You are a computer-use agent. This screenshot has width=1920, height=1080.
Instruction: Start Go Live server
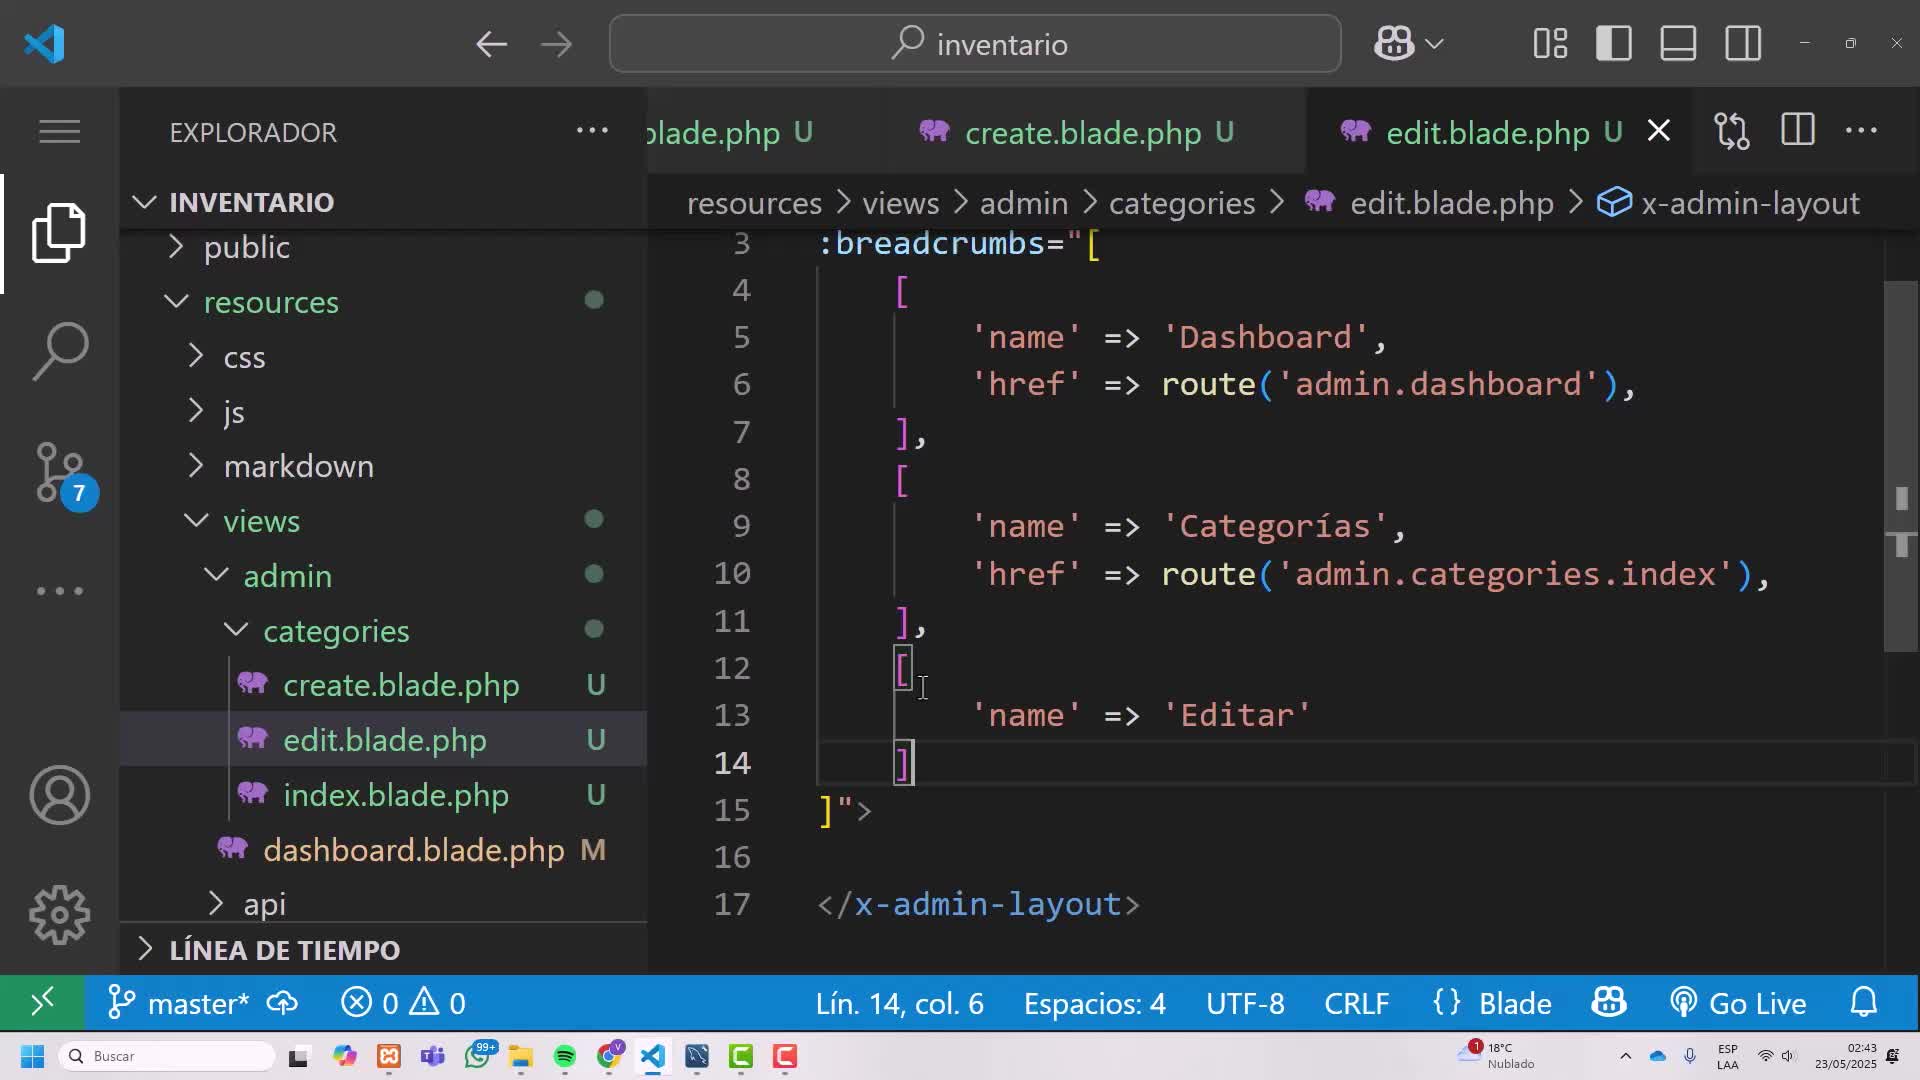tap(1738, 1003)
